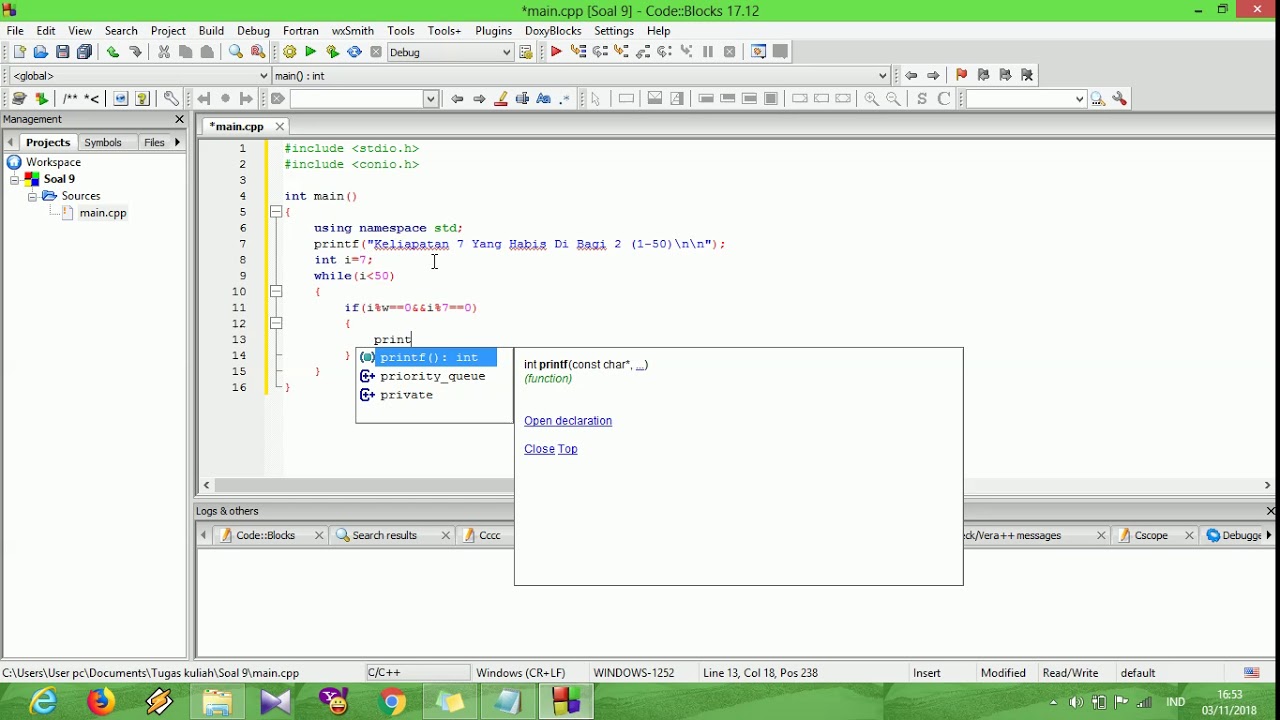Collapse the Sources folder node
1280x720 pixels.
point(32,197)
